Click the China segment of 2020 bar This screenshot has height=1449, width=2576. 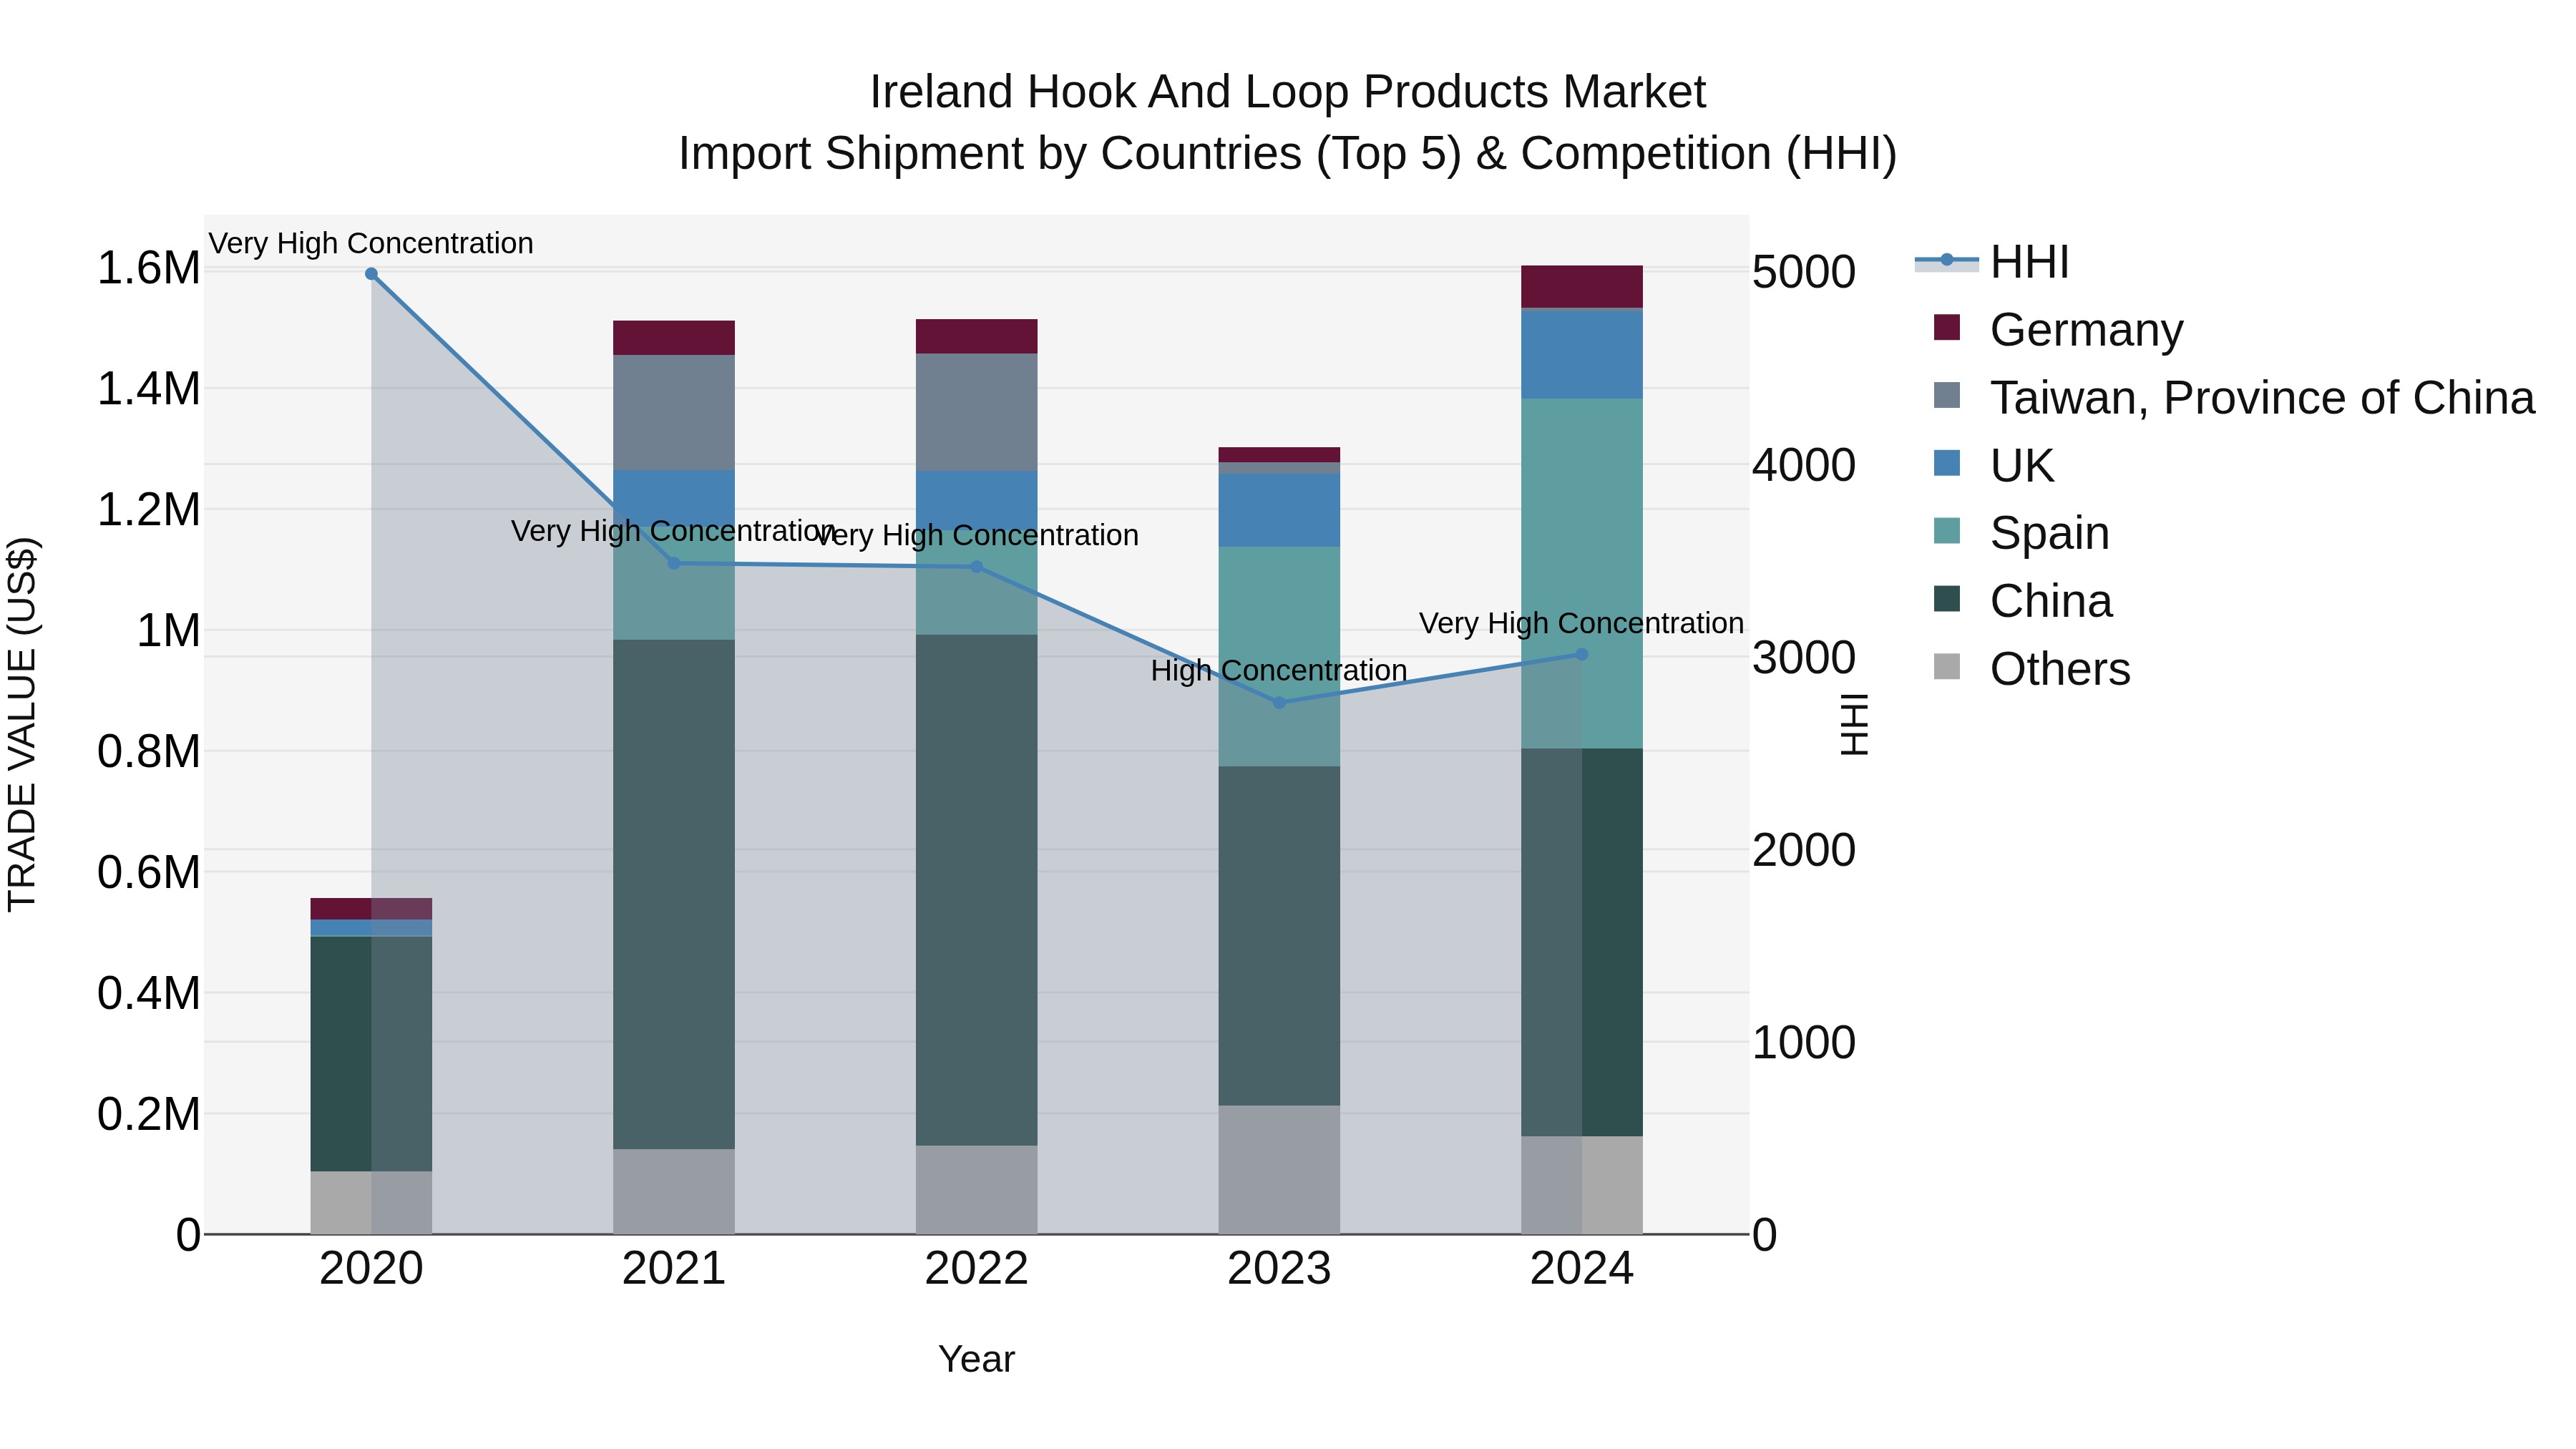[371, 1054]
